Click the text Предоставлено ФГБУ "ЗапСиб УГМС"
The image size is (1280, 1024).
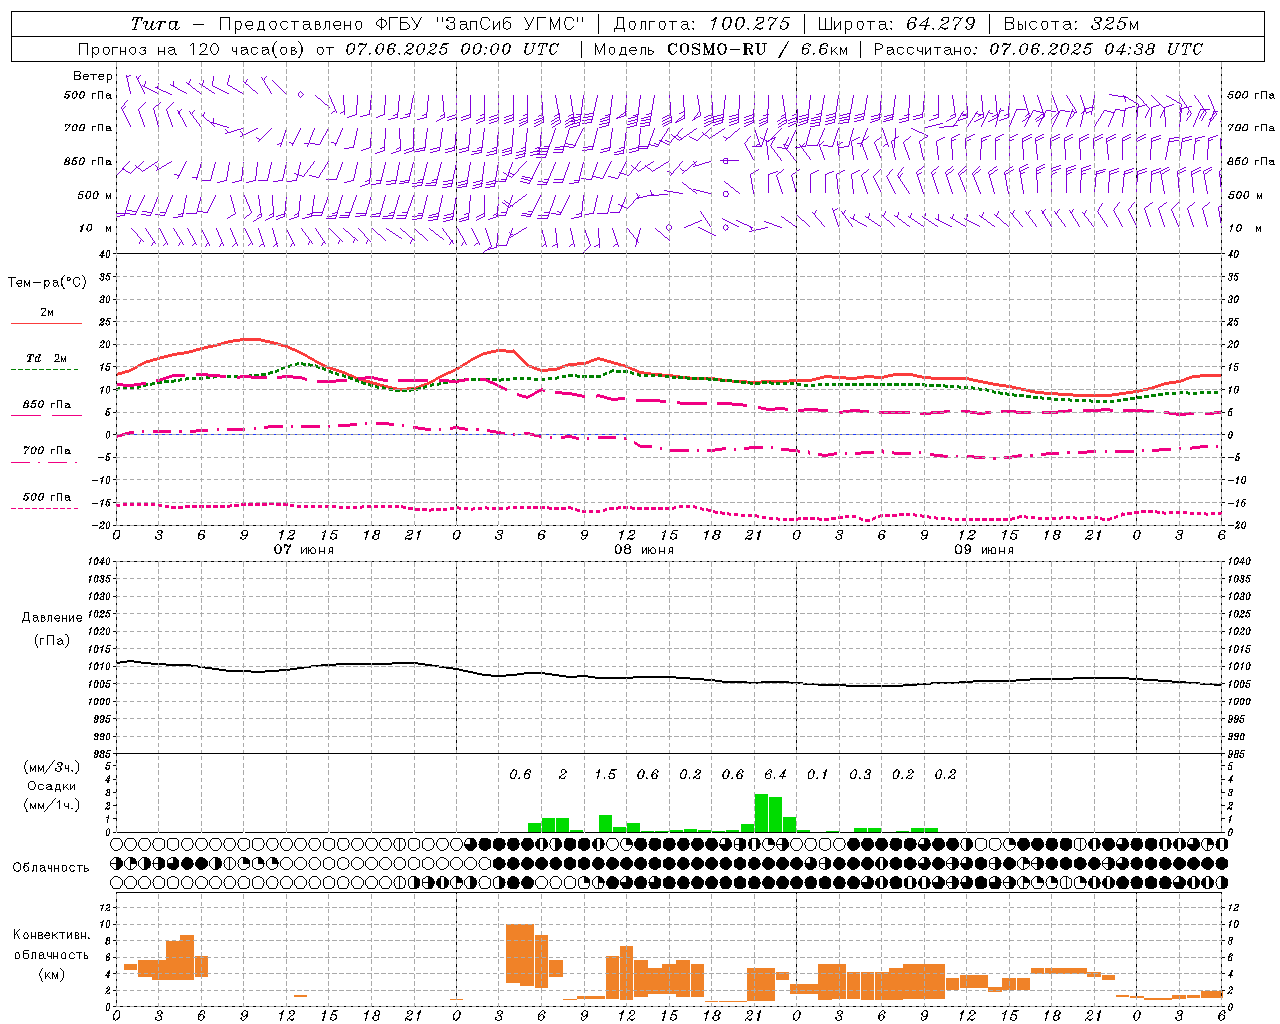point(401,24)
